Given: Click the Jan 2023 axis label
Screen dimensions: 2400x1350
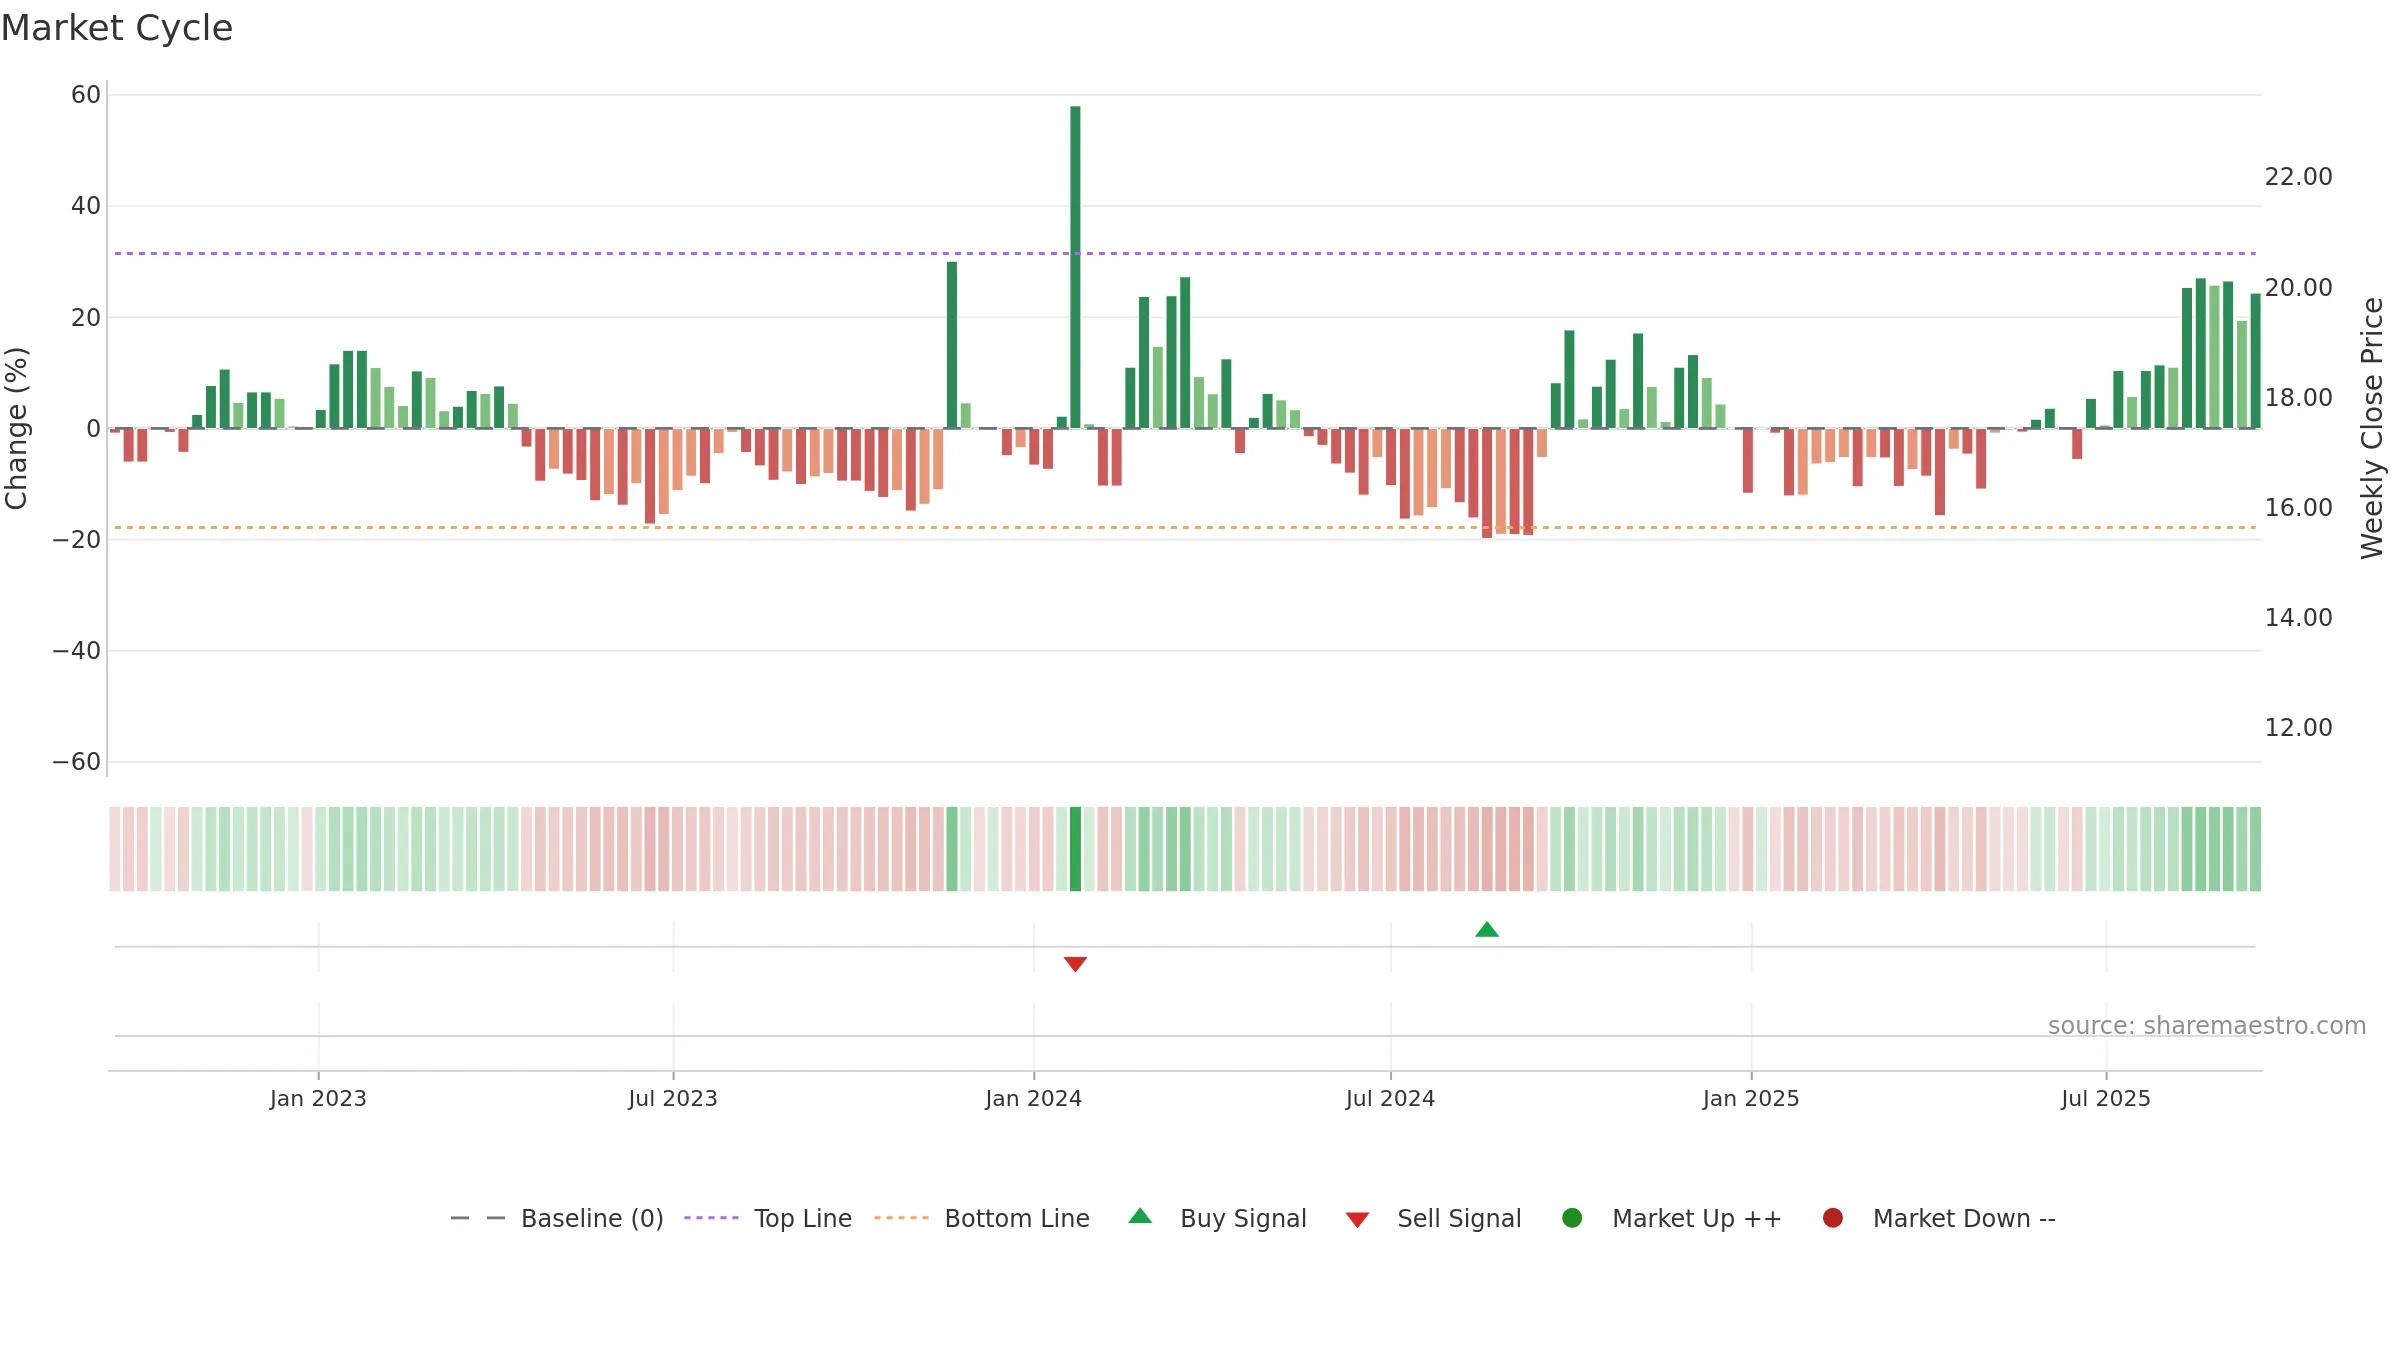Looking at the screenshot, I should (318, 1099).
